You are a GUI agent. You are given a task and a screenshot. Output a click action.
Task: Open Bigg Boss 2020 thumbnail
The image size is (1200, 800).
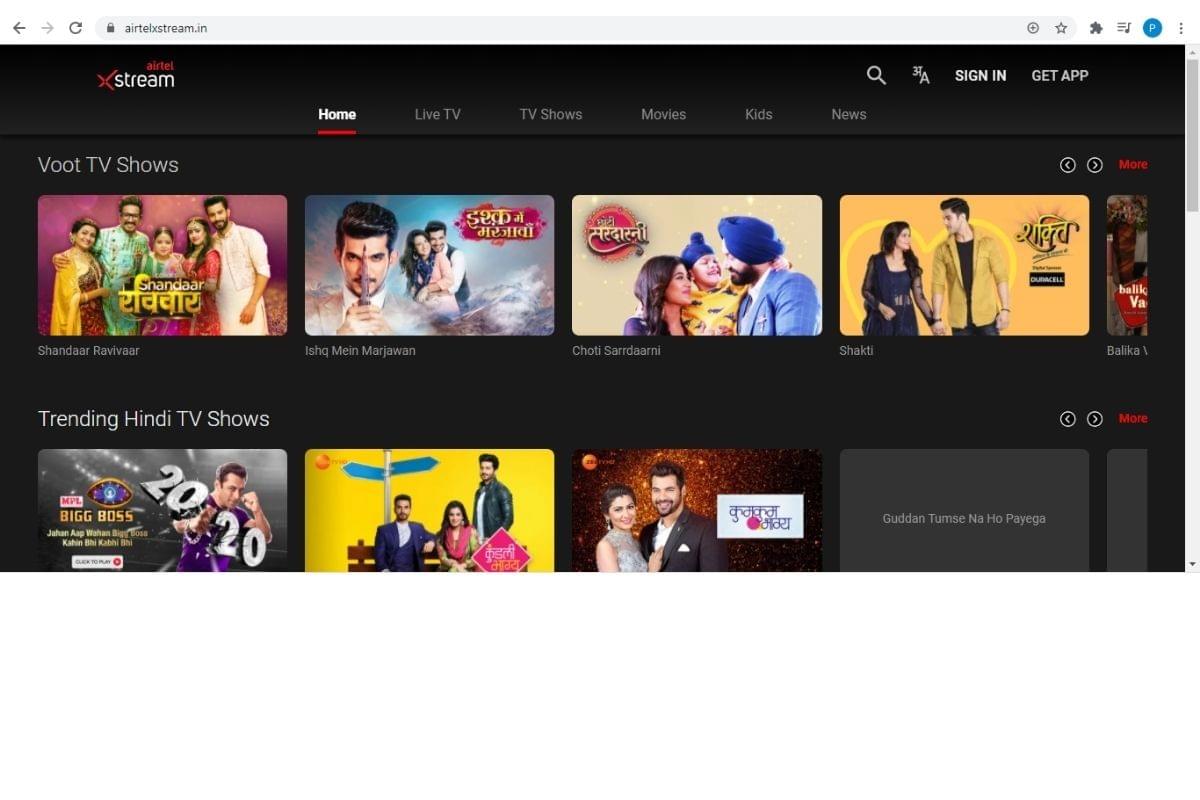pyautogui.click(x=162, y=510)
